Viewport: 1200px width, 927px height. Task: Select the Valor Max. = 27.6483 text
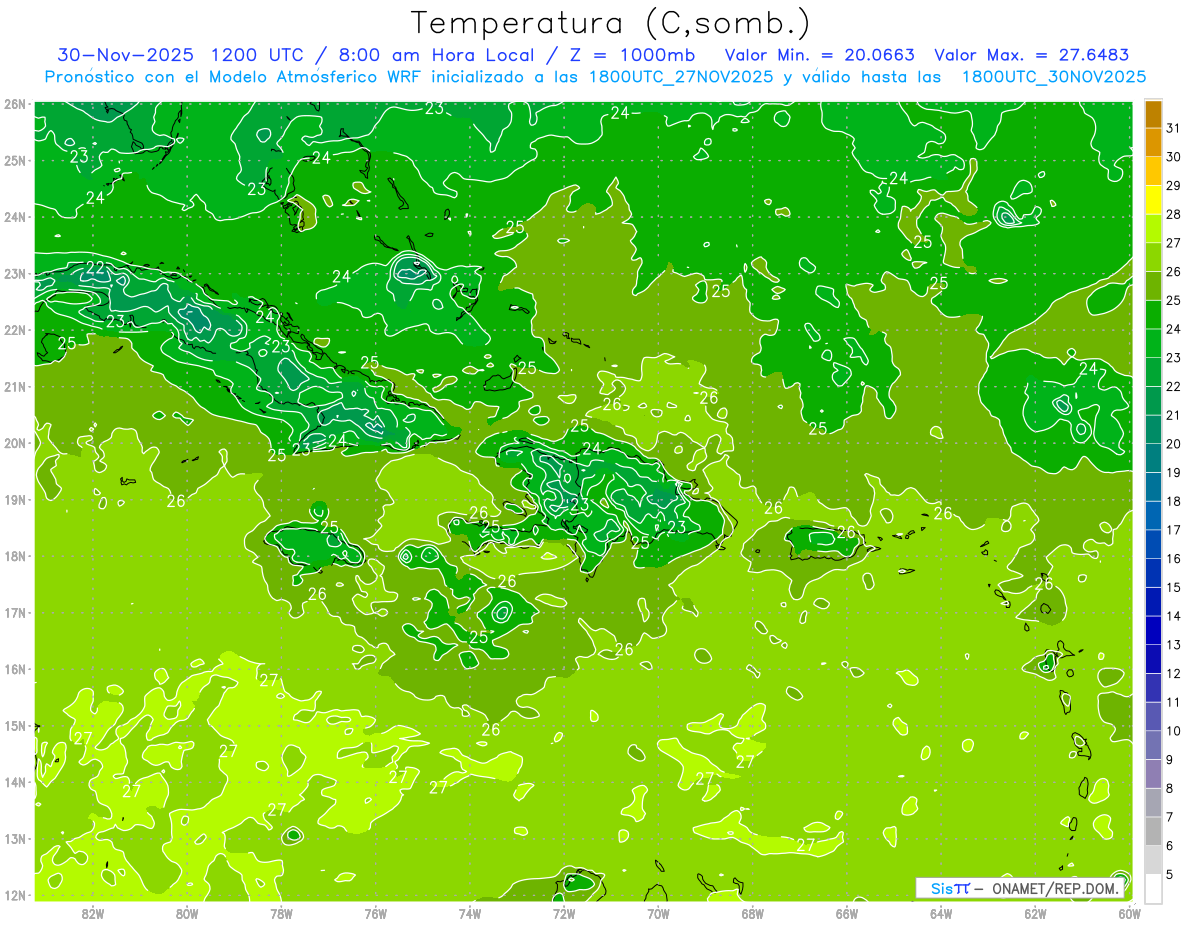pos(1033,55)
